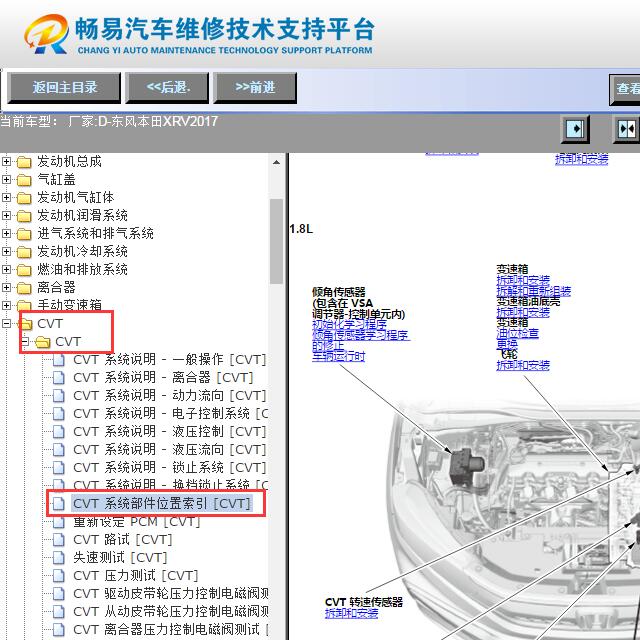The width and height of the screenshot is (640, 640).
Task: Click the double-arrow split panel icon
Action: (627, 129)
